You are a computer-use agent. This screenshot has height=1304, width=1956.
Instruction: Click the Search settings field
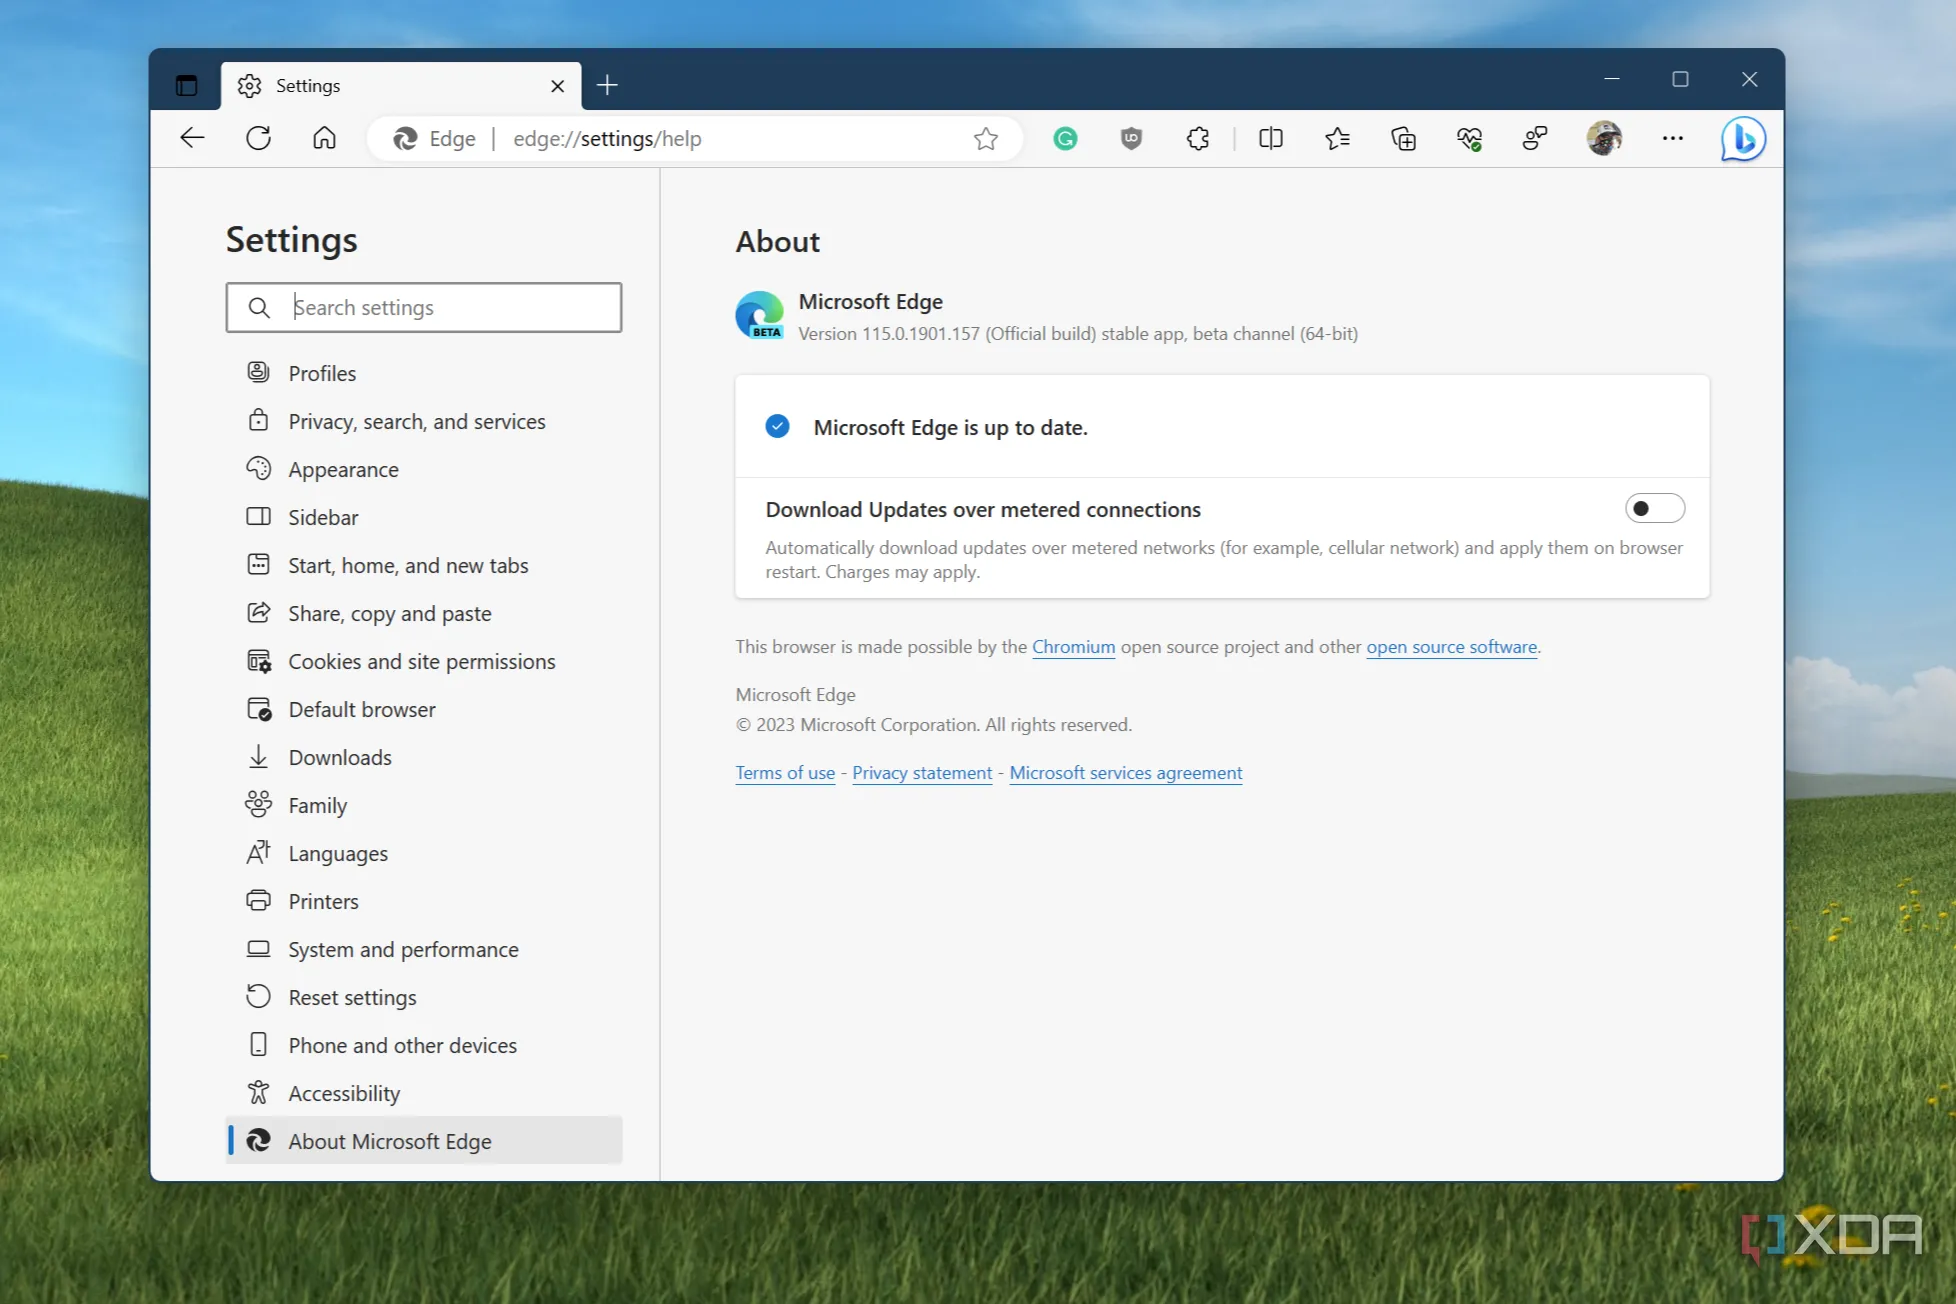[x=424, y=307]
